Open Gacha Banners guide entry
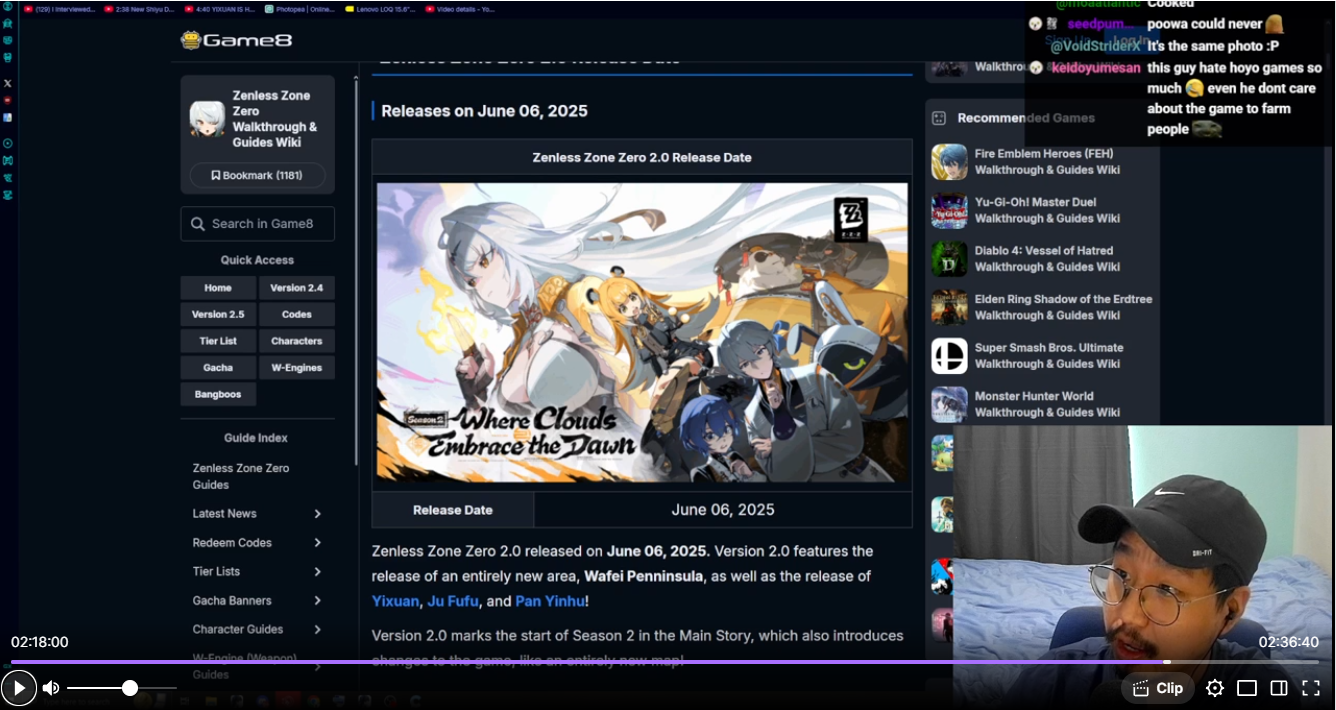1336x710 pixels. click(x=232, y=601)
